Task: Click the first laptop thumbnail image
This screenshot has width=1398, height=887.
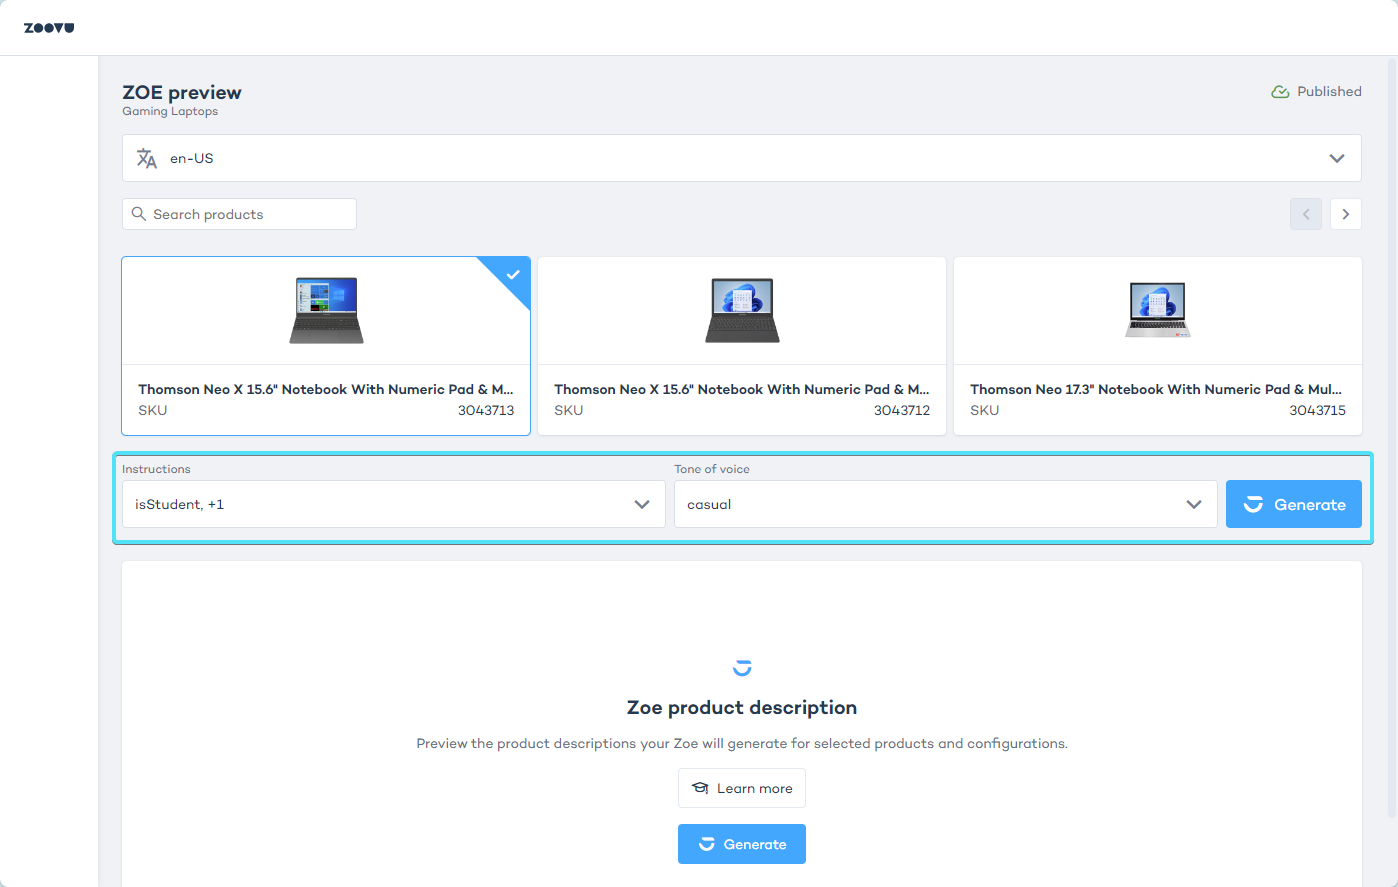Action: pos(326,311)
